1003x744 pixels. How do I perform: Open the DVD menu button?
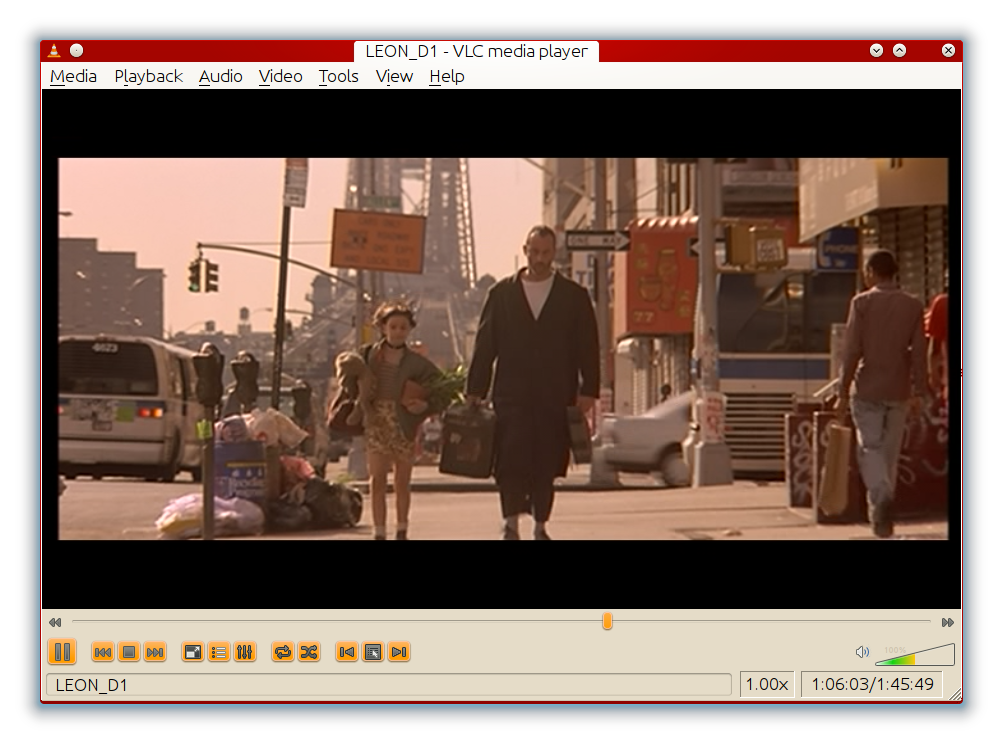point(373,652)
